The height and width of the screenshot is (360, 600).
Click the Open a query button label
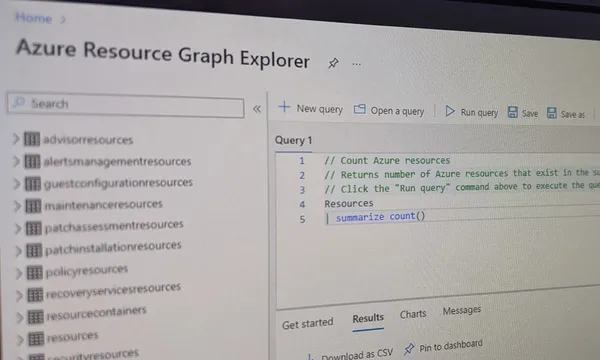point(397,111)
